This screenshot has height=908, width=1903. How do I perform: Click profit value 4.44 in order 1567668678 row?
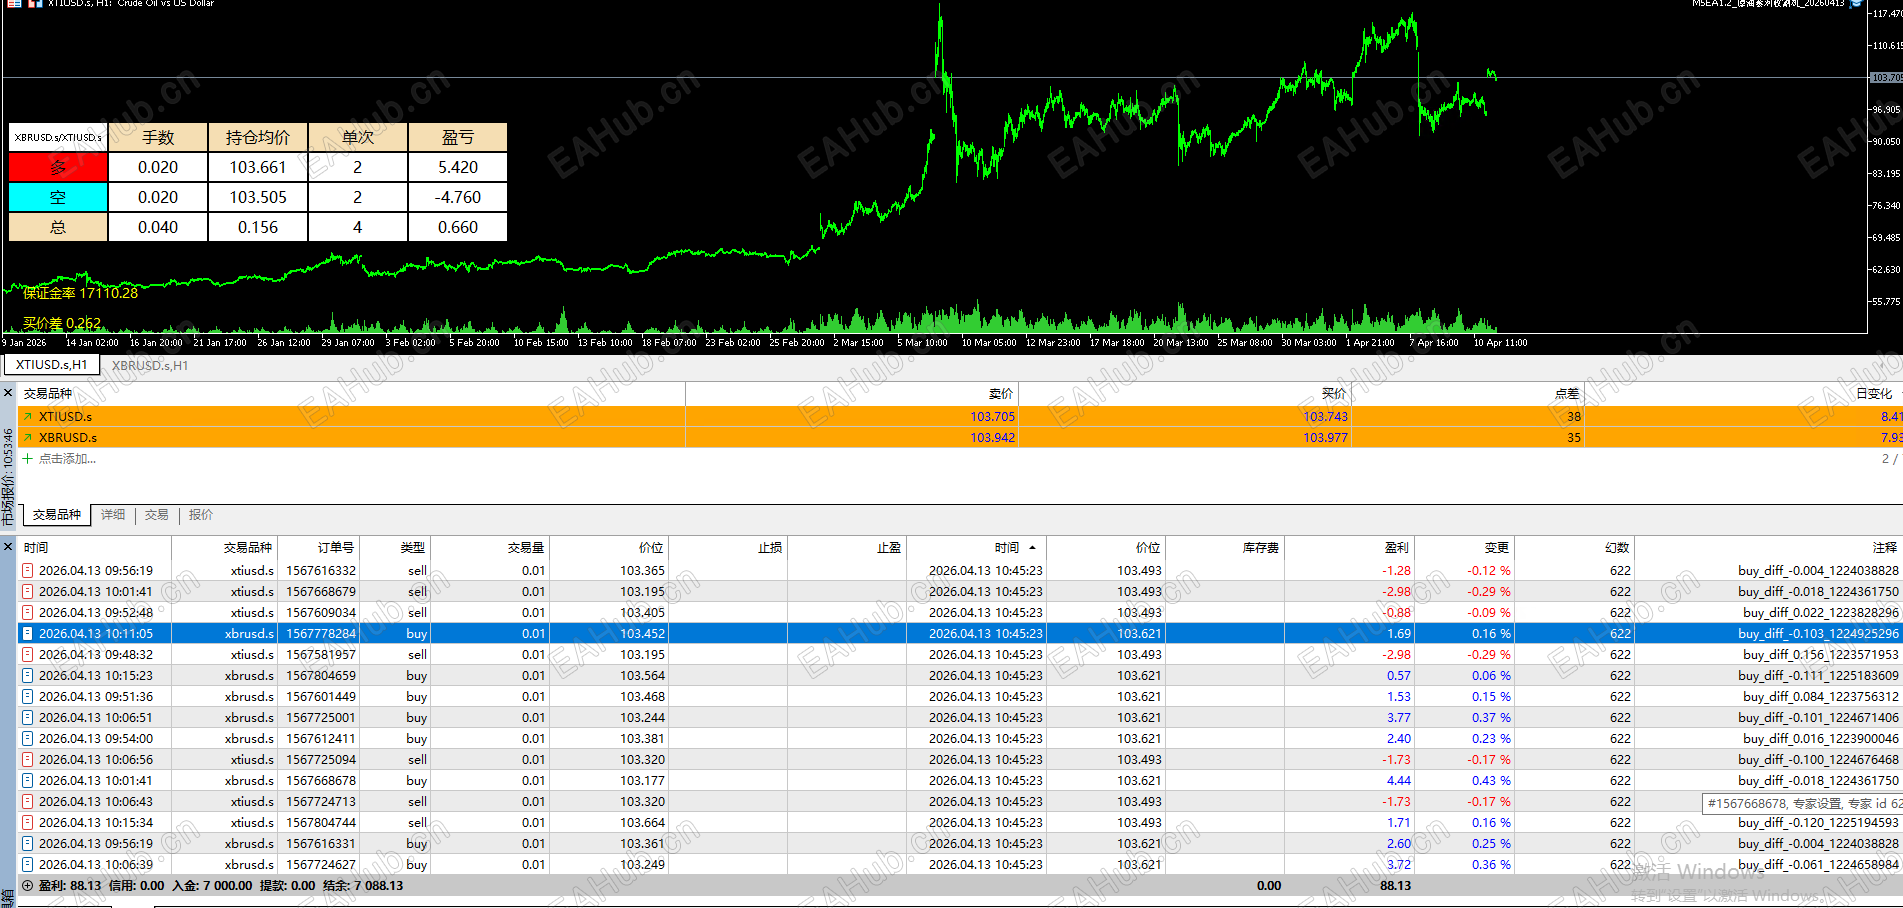tap(1398, 780)
